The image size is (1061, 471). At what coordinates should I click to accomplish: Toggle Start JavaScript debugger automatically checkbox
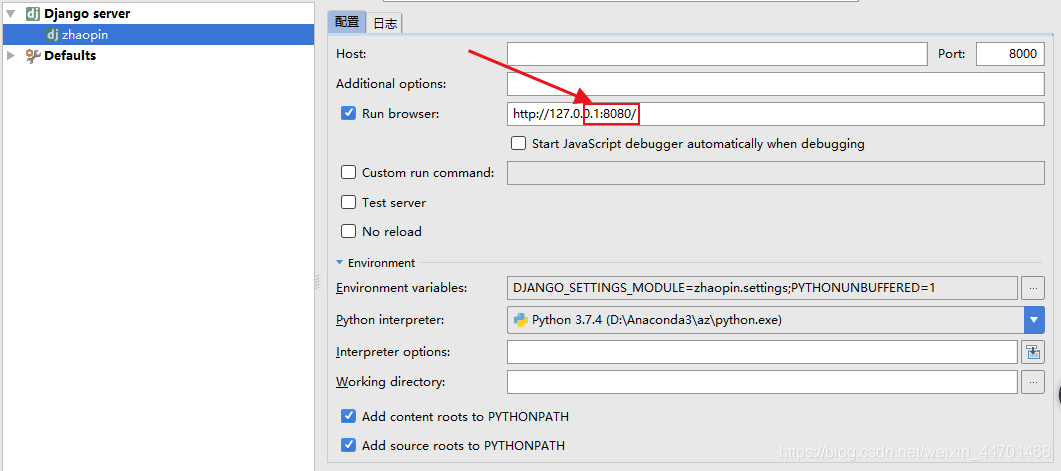click(518, 143)
